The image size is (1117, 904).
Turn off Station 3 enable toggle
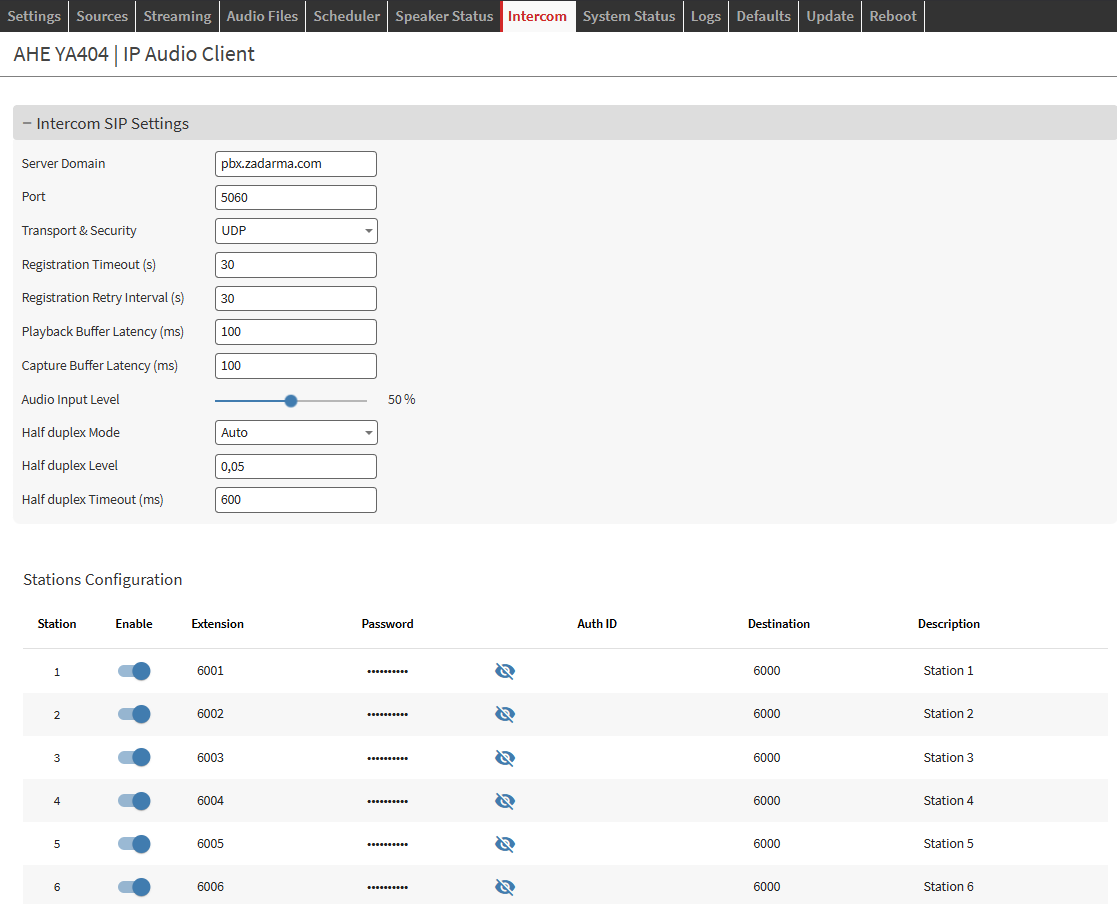[134, 758]
